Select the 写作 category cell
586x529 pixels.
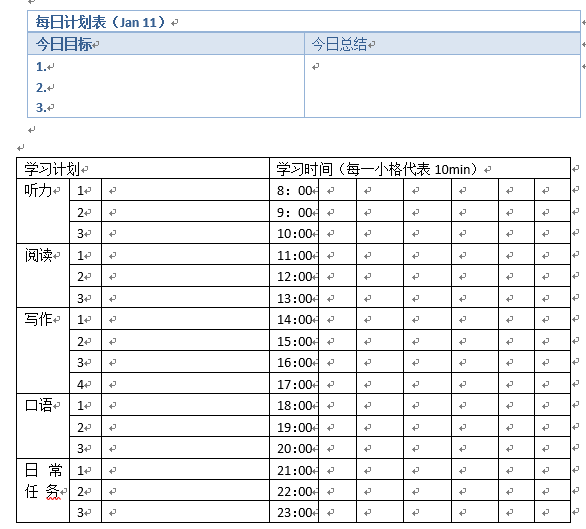(43, 350)
